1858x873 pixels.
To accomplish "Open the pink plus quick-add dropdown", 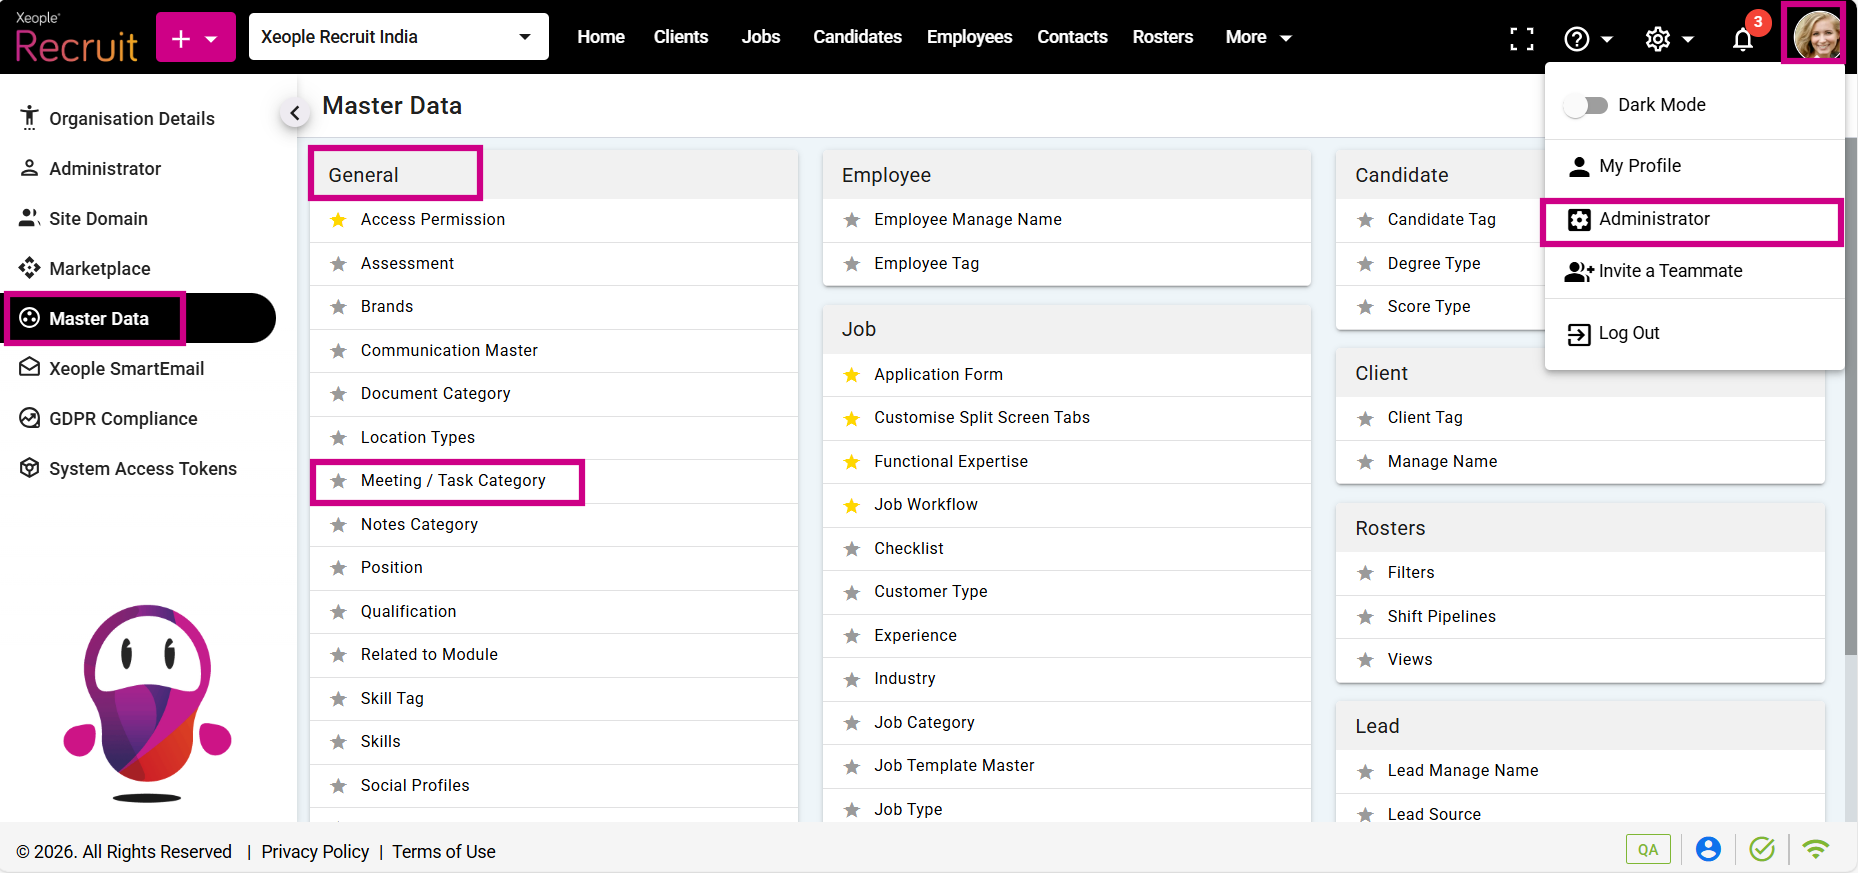I will coord(195,38).
